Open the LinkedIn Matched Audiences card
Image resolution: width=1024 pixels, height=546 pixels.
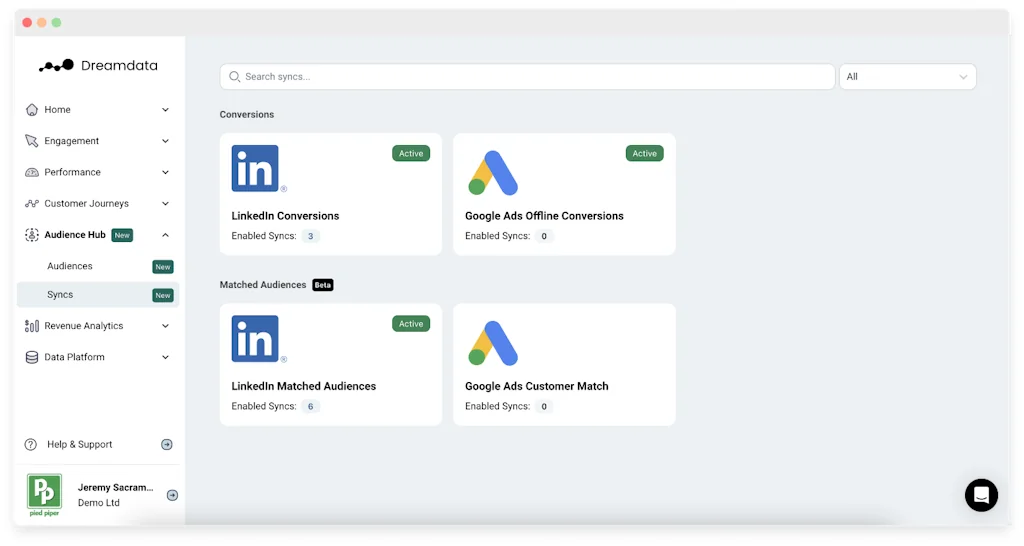[x=331, y=364]
